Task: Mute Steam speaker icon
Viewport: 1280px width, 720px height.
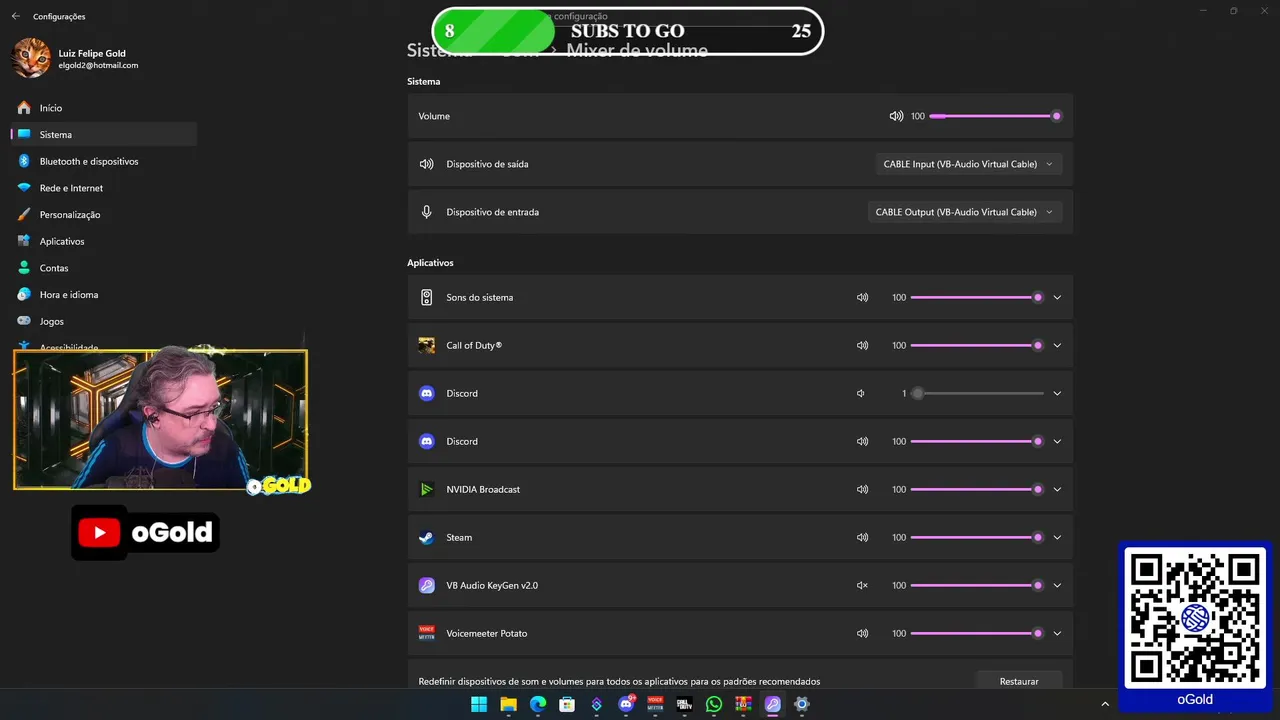Action: pyautogui.click(x=862, y=537)
